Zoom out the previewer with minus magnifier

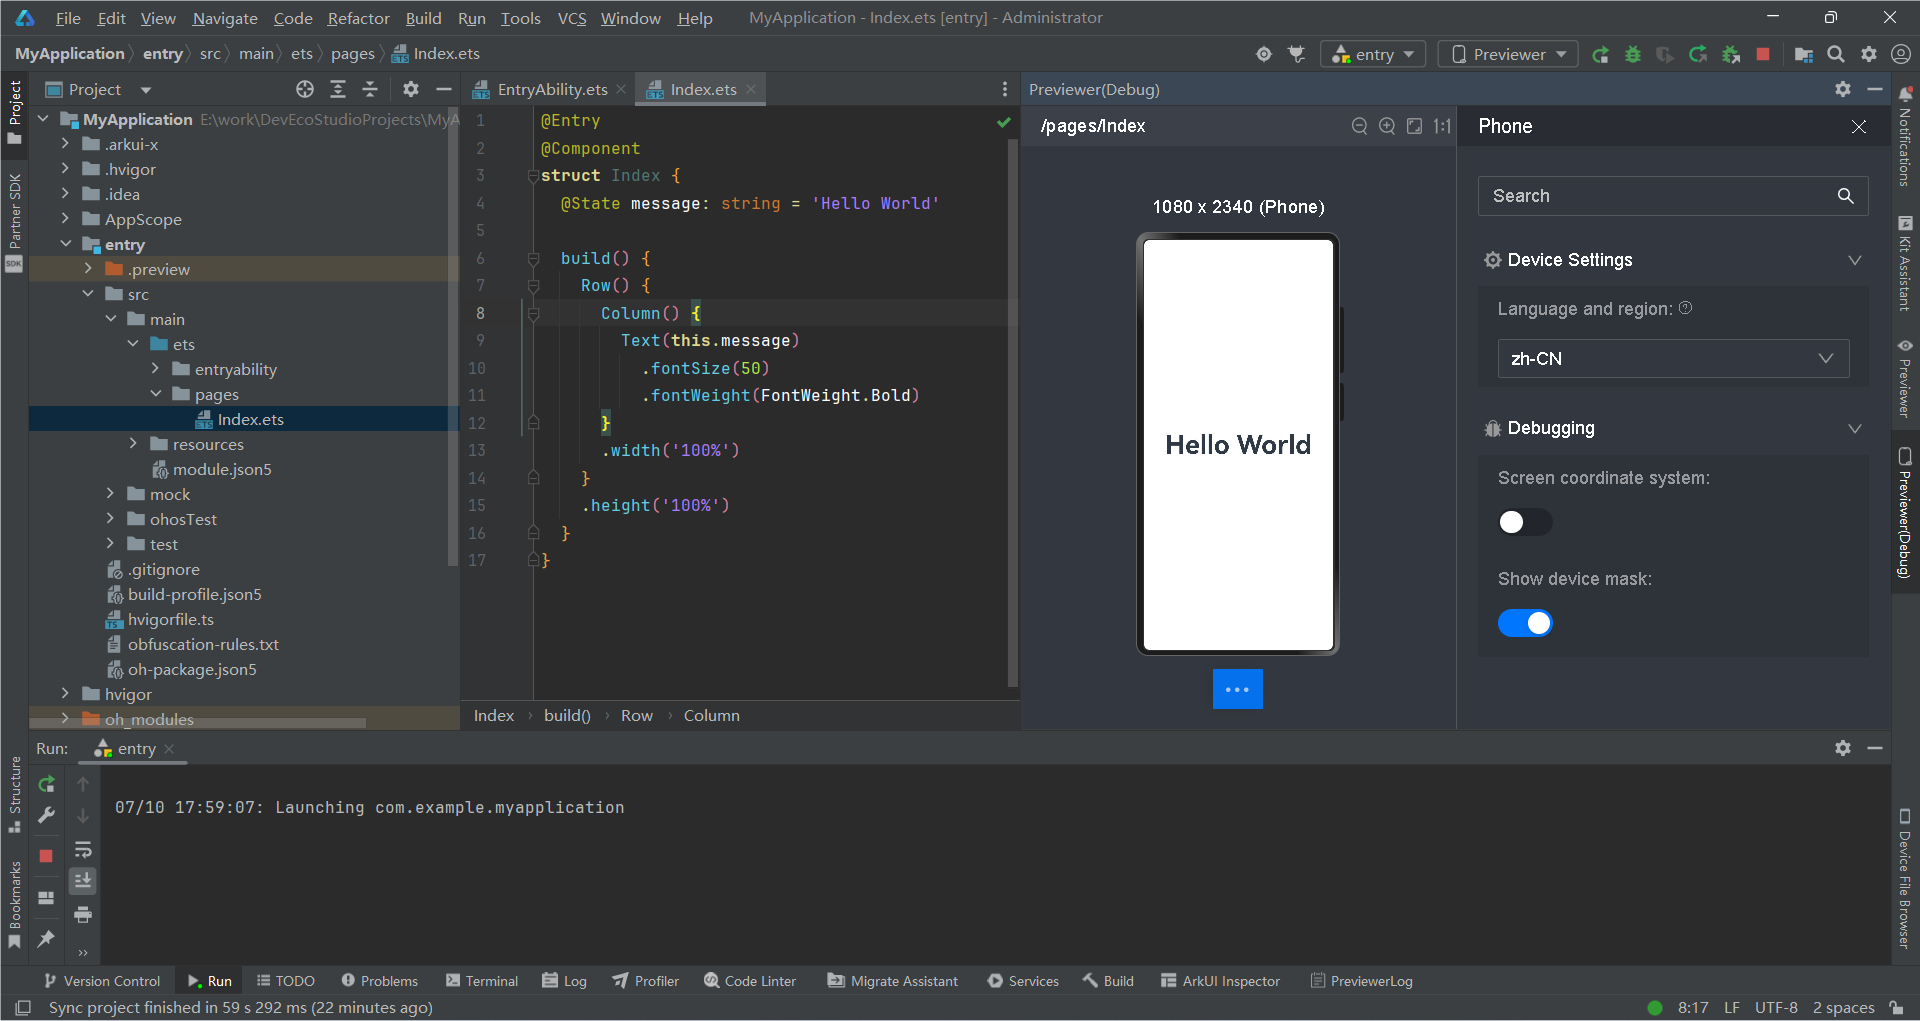pyautogui.click(x=1359, y=126)
